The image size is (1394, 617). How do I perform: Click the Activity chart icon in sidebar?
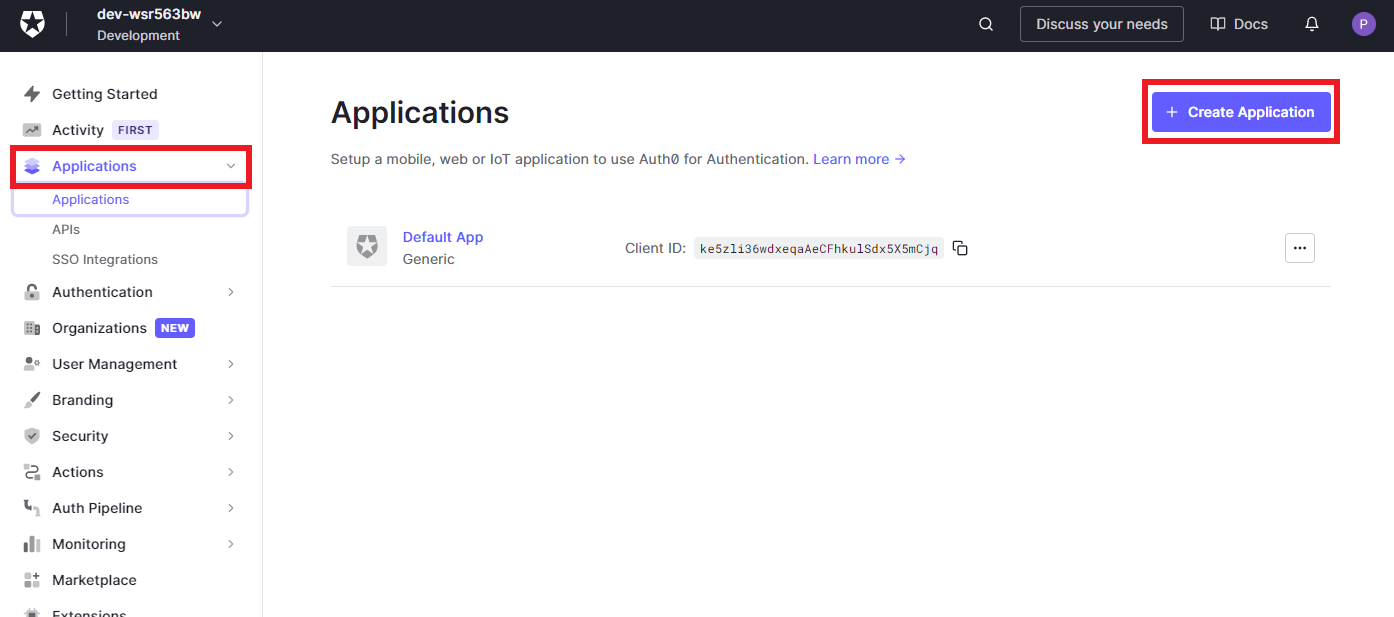tap(31, 129)
